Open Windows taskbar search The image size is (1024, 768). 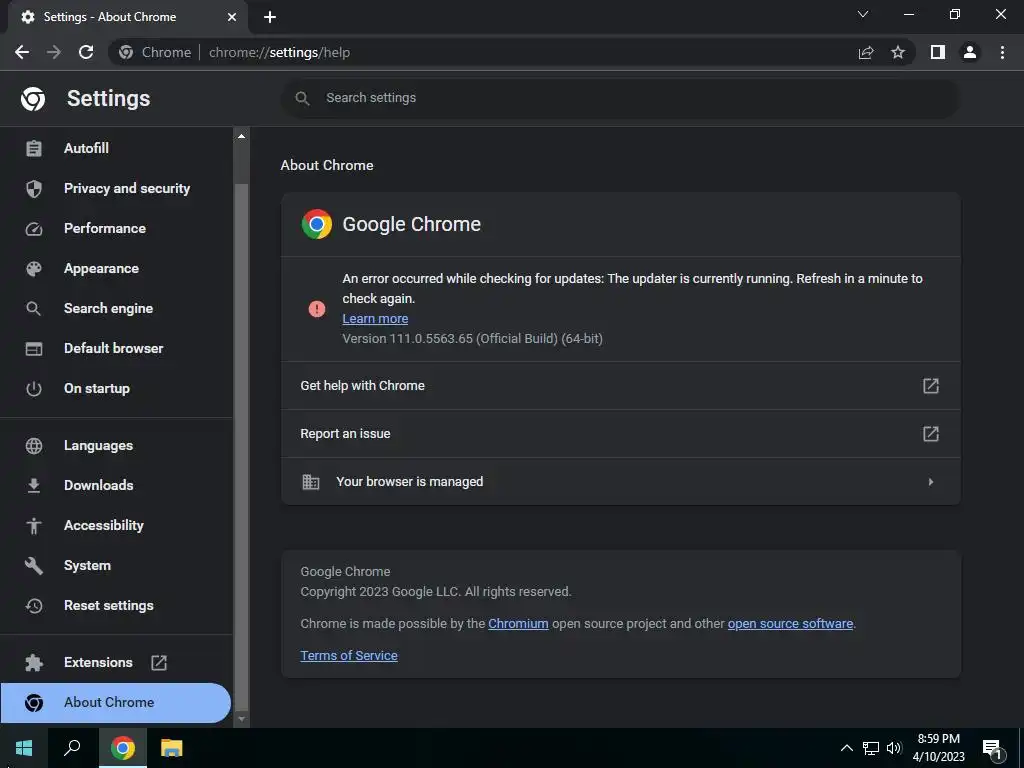72,748
